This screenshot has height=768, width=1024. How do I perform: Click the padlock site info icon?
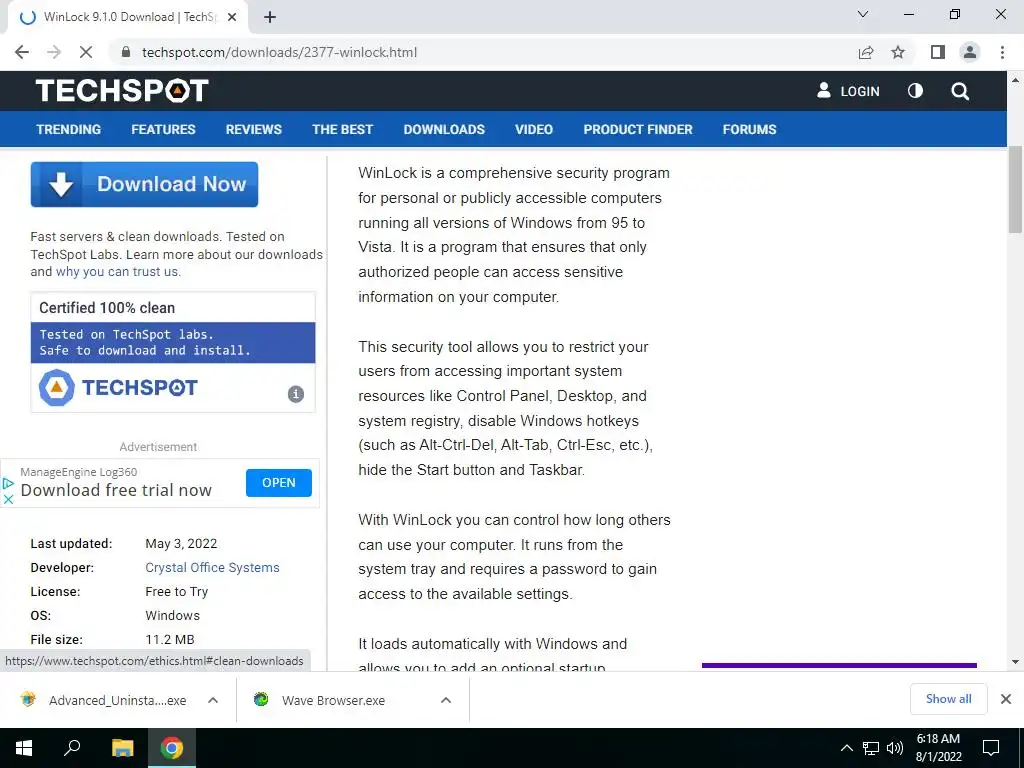tap(127, 52)
